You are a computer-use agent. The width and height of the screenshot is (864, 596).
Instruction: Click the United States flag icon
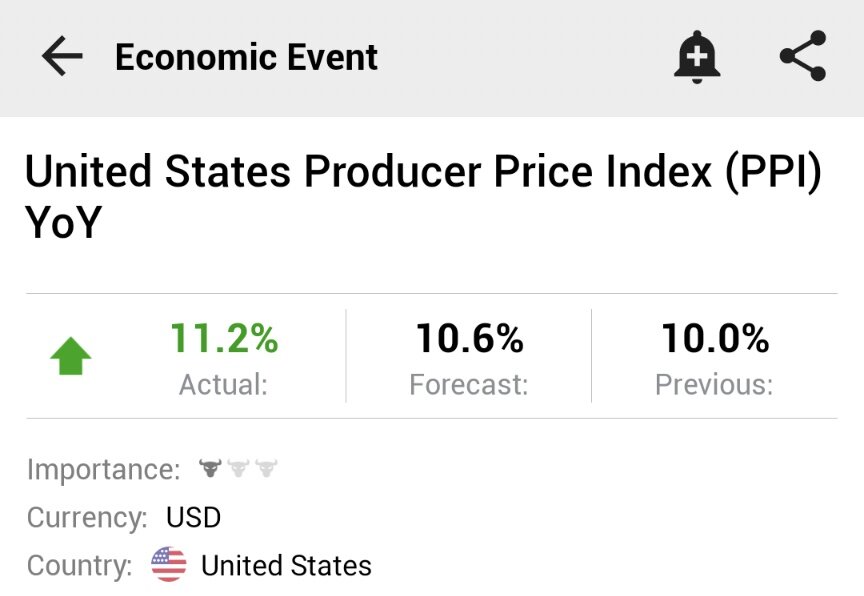[x=169, y=565]
